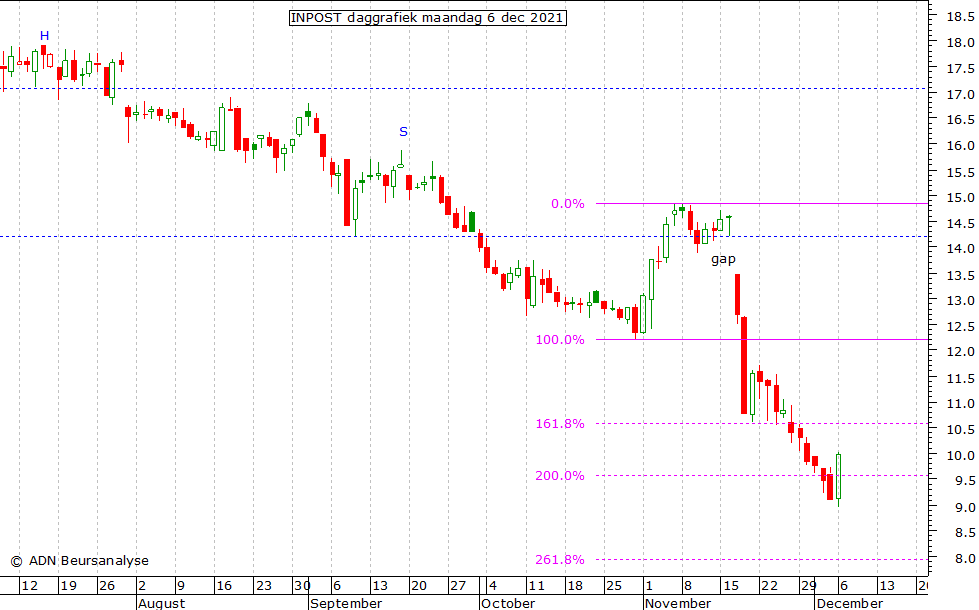Click the '100.0%' Fibonacci level label
The image size is (979, 610).
point(560,340)
